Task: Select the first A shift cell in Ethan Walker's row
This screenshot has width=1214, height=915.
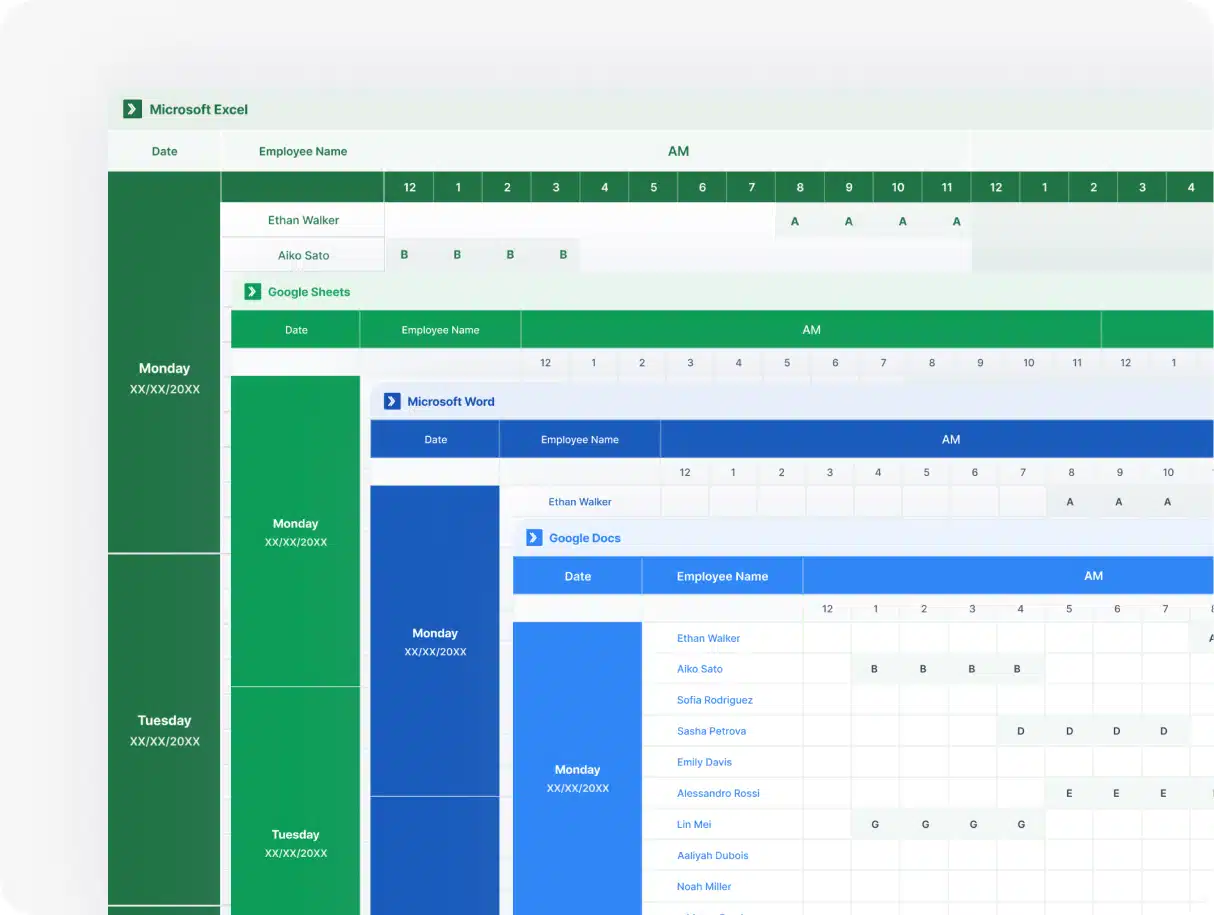Action: [795, 221]
